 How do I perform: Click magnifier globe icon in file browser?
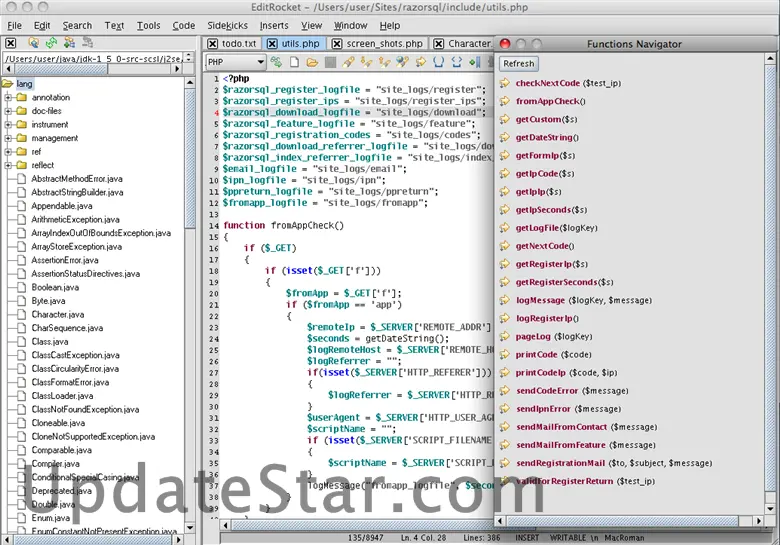[33, 43]
